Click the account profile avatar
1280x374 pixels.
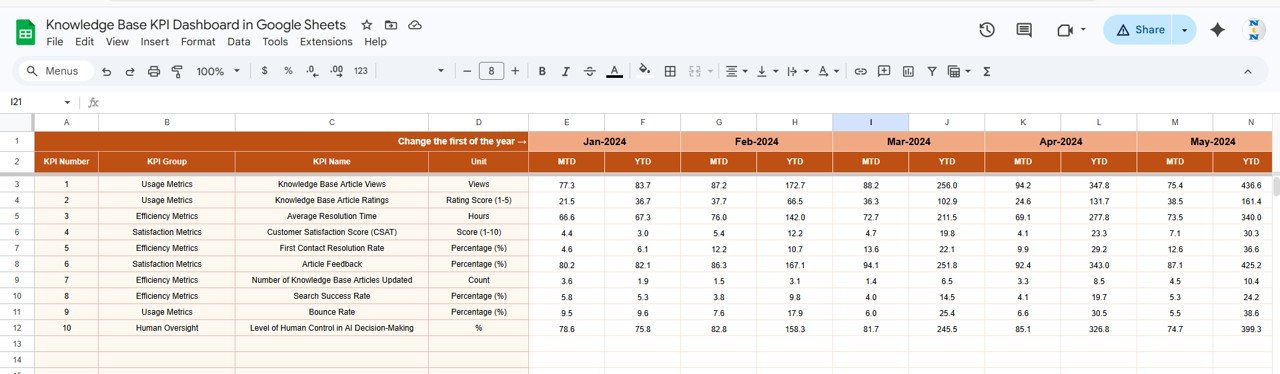[x=1254, y=30]
